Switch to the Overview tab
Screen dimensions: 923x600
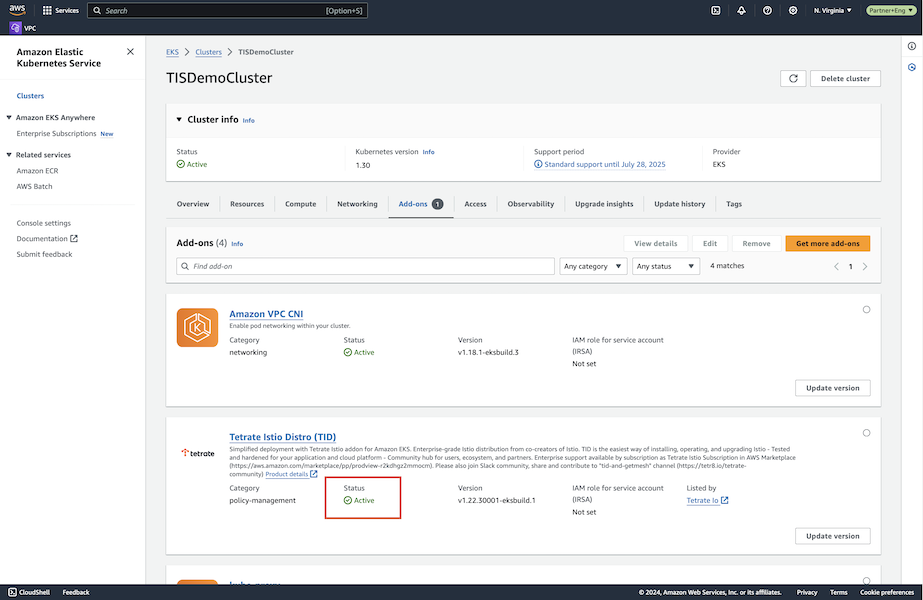(x=193, y=204)
